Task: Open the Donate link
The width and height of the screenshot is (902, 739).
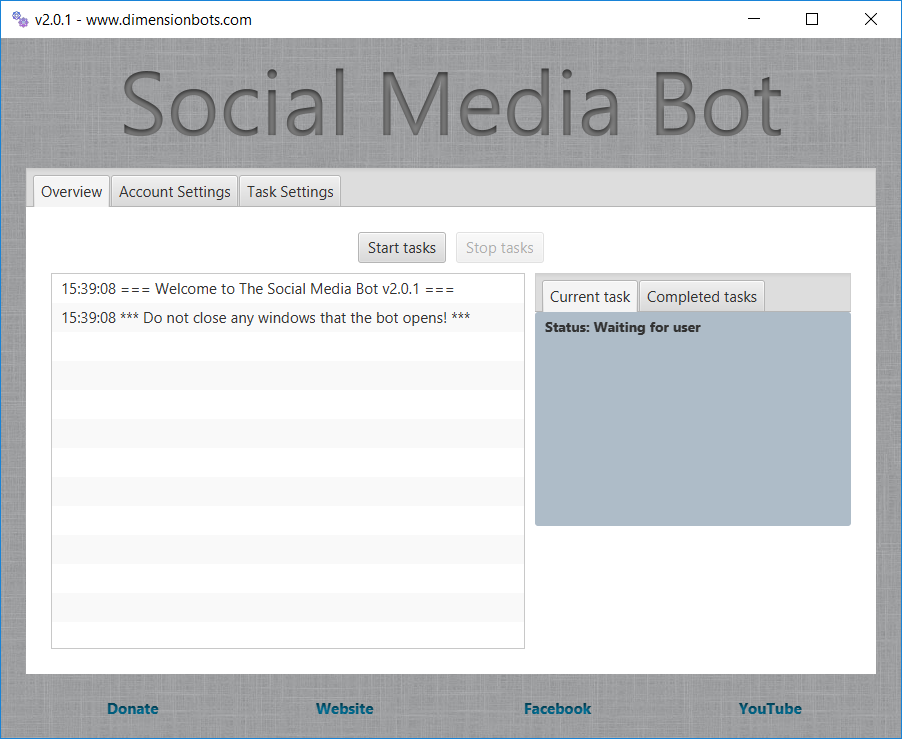Action: [133, 709]
